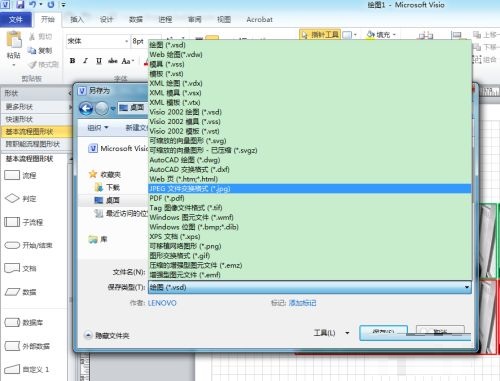The height and width of the screenshot is (381, 500).
Task: Expand the font name dropdown
Action: click(126, 41)
